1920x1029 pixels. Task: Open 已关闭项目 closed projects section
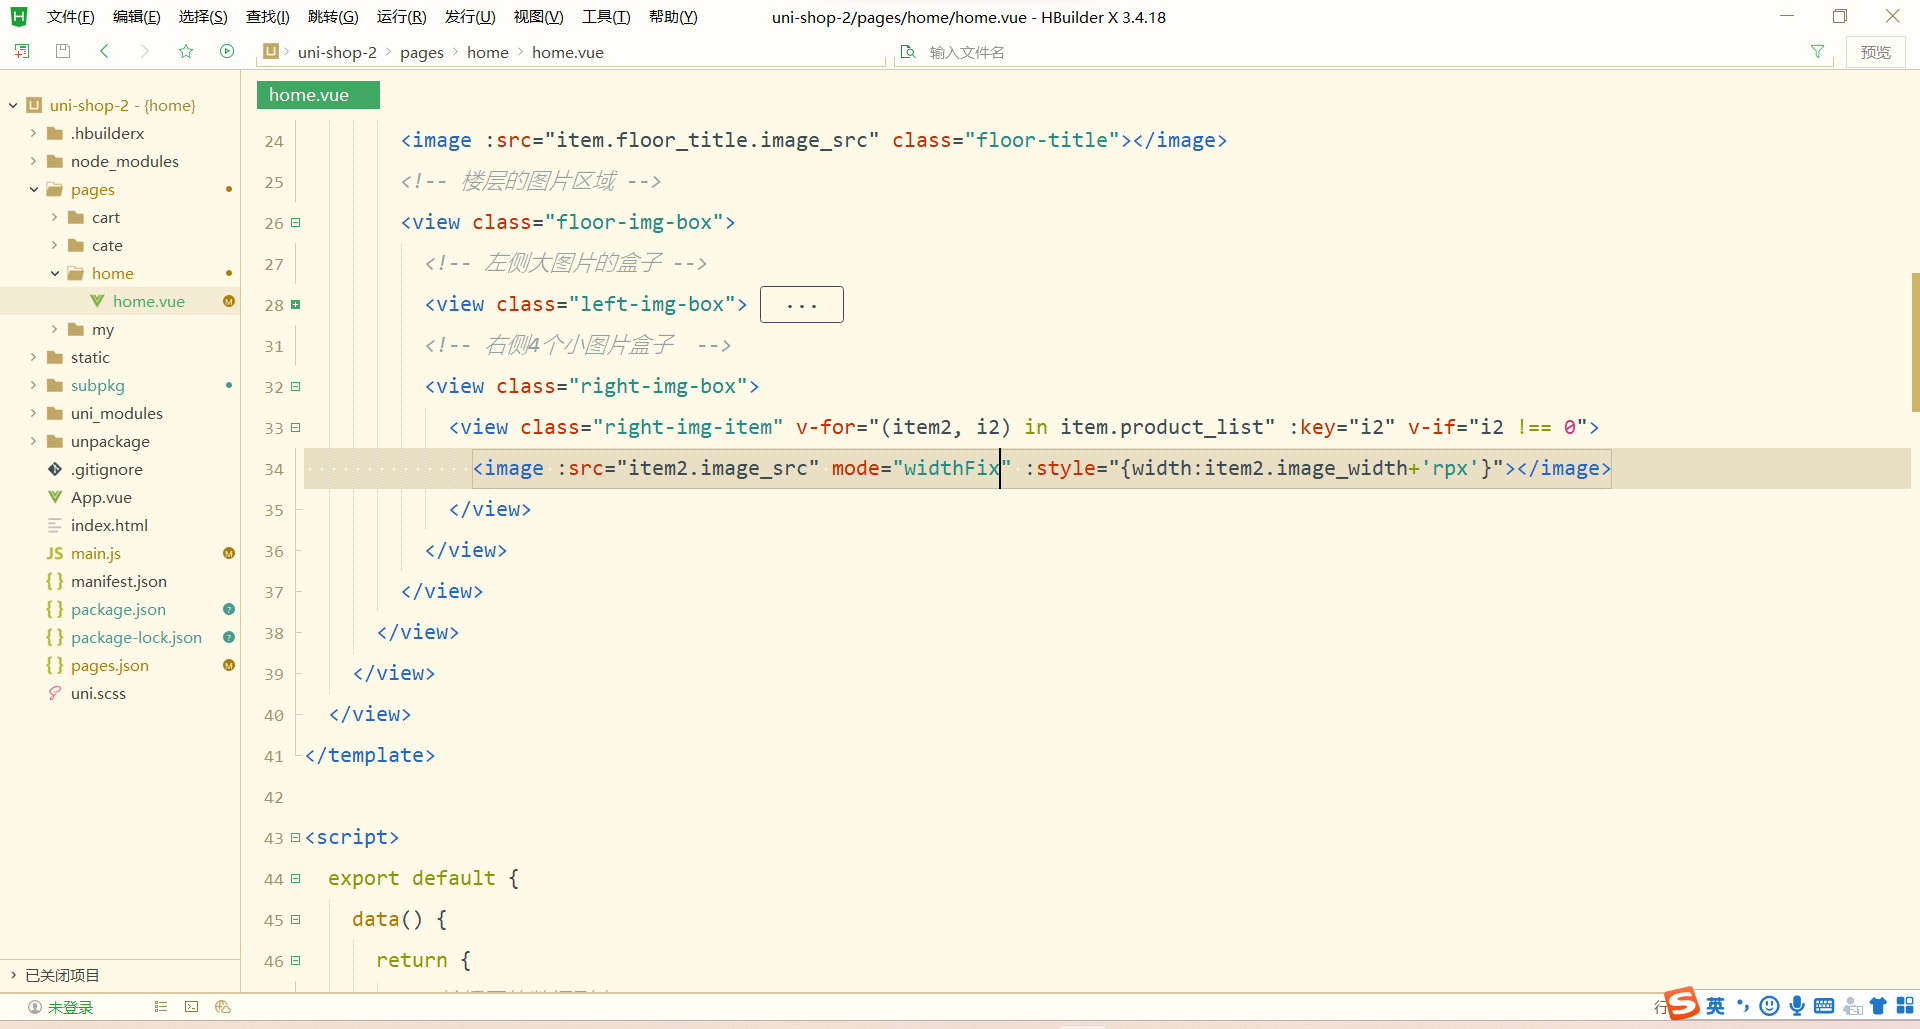click(x=62, y=975)
